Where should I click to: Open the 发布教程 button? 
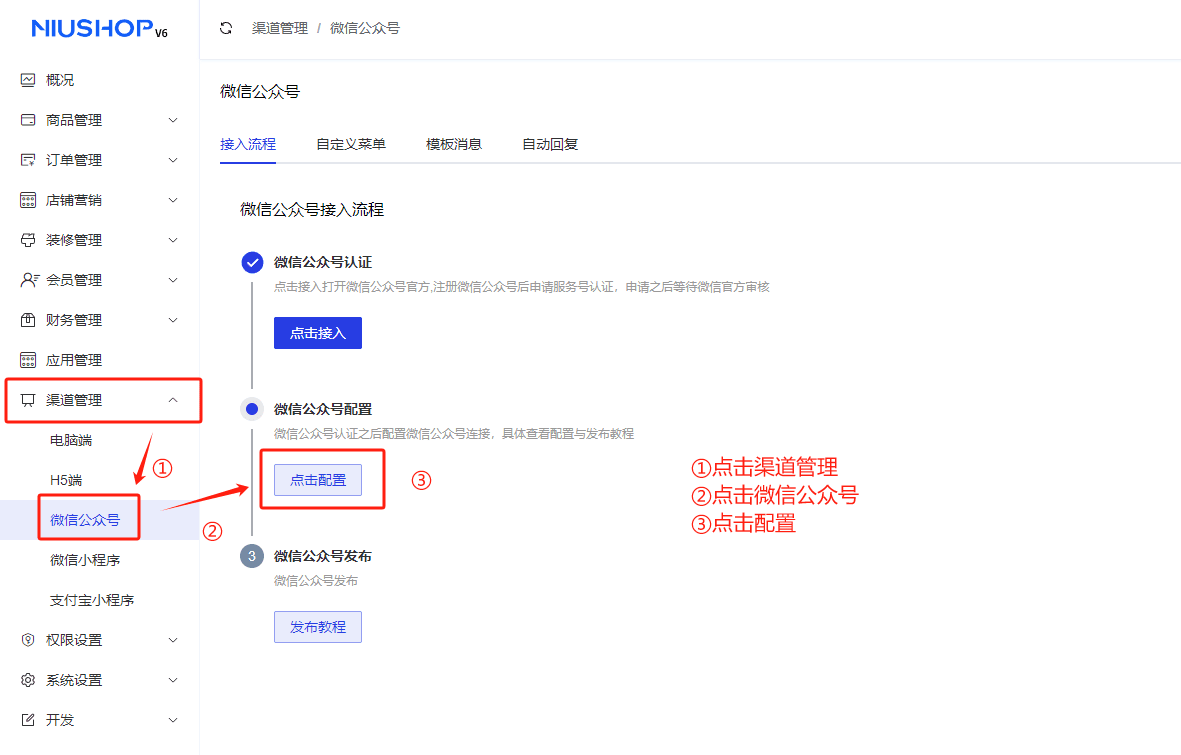[x=318, y=627]
